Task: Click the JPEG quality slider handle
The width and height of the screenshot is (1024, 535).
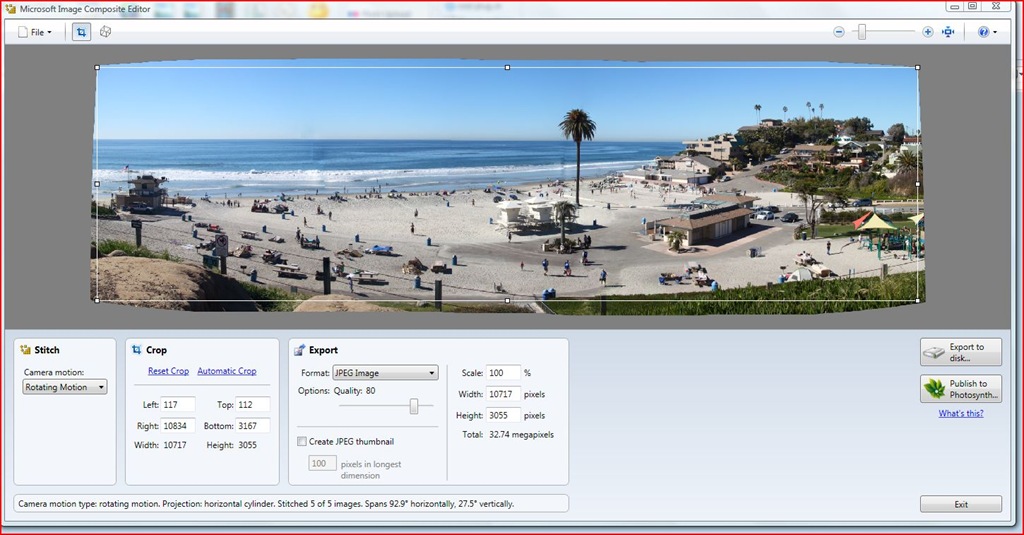Action: tap(413, 406)
